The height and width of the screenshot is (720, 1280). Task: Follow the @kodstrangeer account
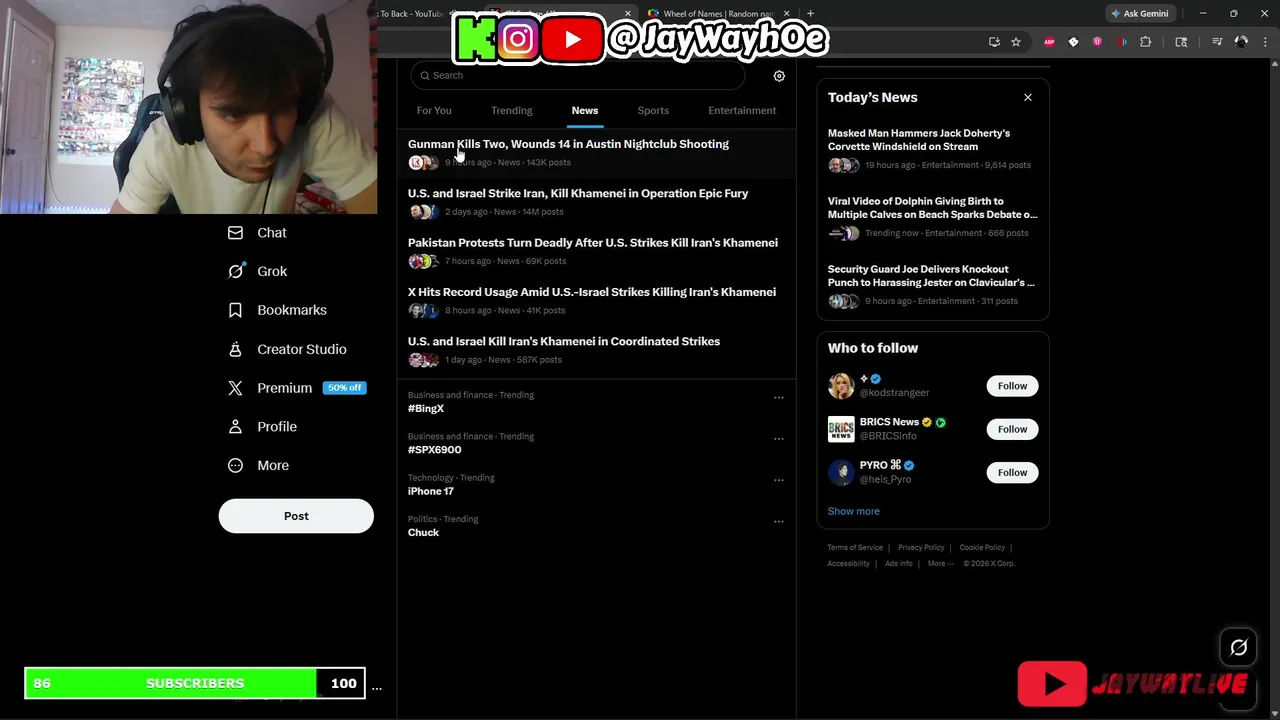click(x=1012, y=386)
